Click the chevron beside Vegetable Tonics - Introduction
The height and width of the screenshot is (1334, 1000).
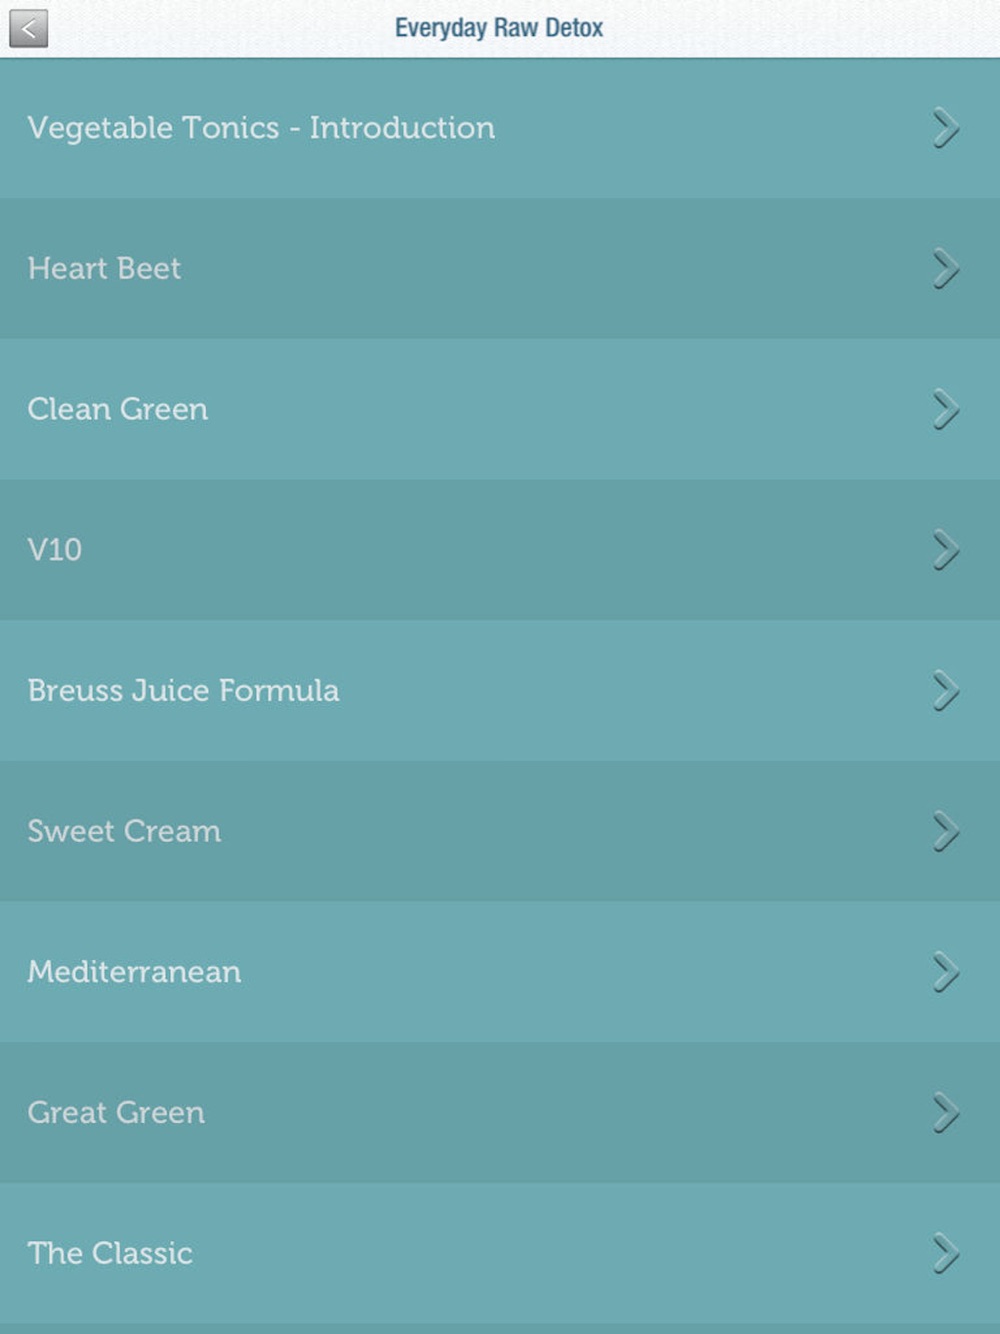pos(946,128)
